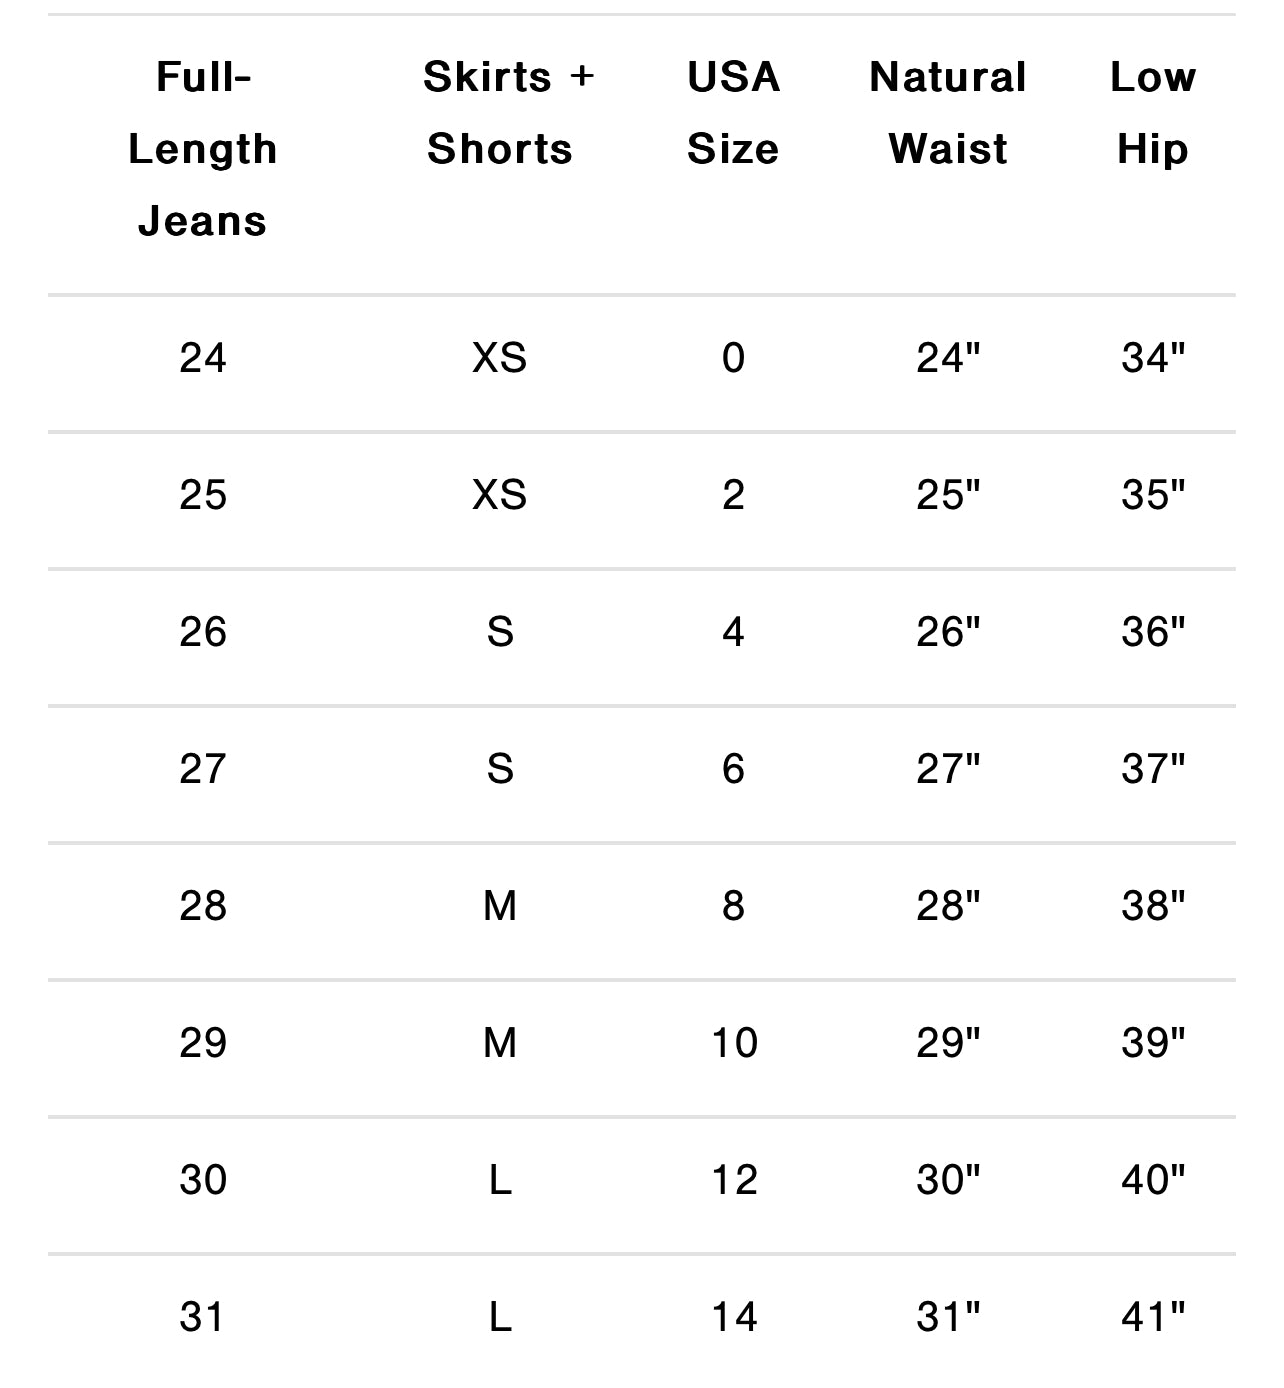This screenshot has height=1388, width=1284.
Task: Click jeans size 24 in first row
Action: [203, 358]
